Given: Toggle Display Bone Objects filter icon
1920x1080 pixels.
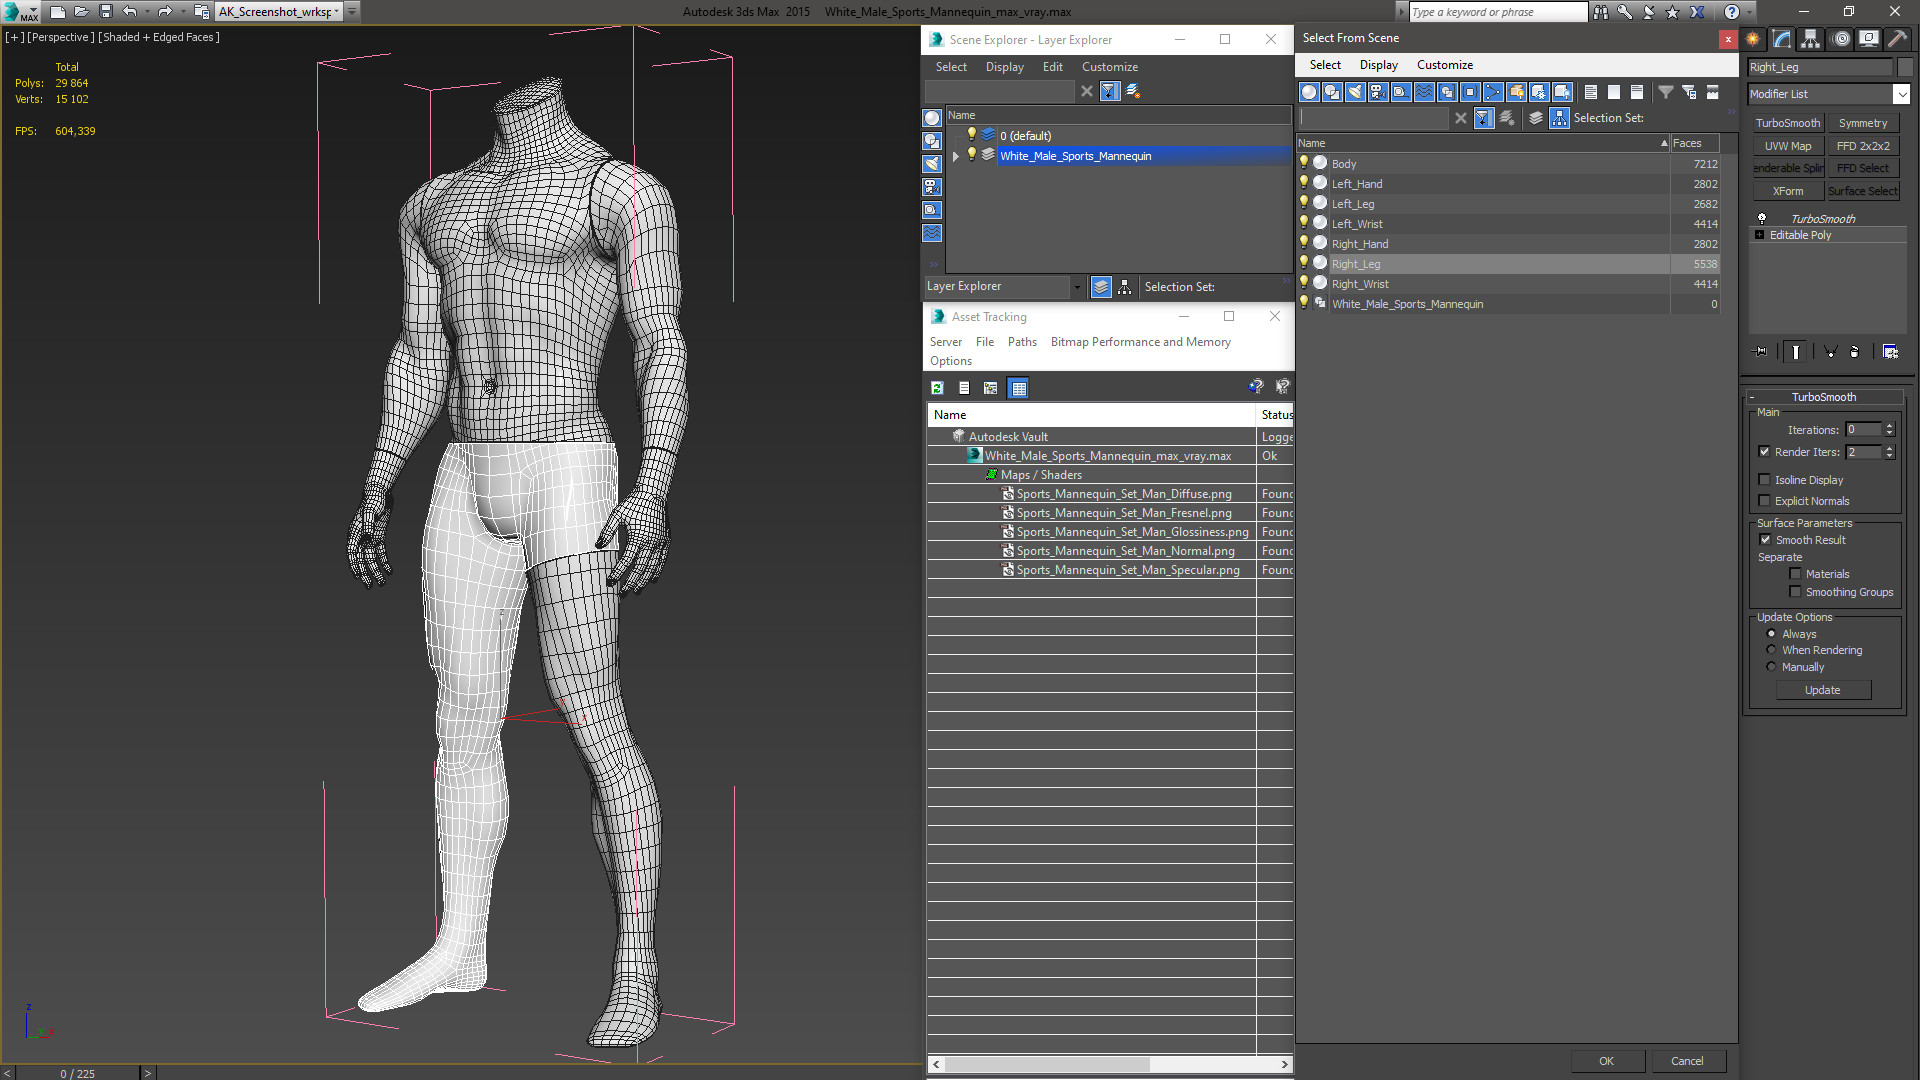Looking at the screenshot, I should tap(1493, 92).
